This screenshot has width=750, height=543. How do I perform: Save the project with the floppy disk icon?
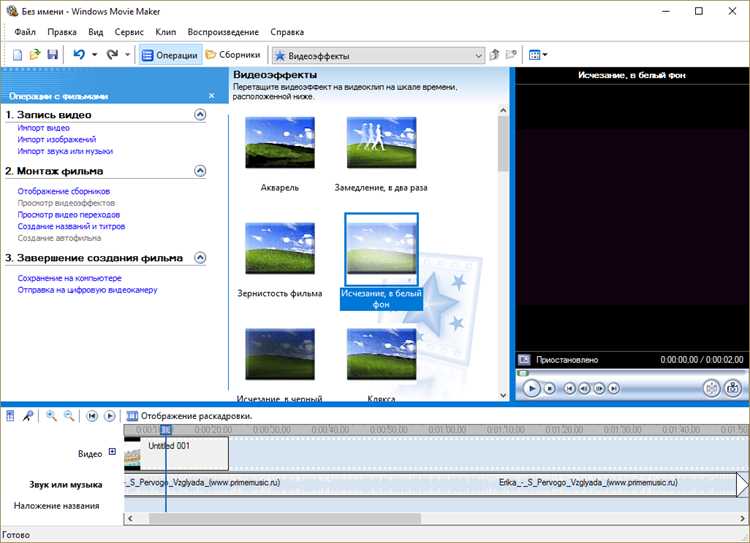pos(52,55)
